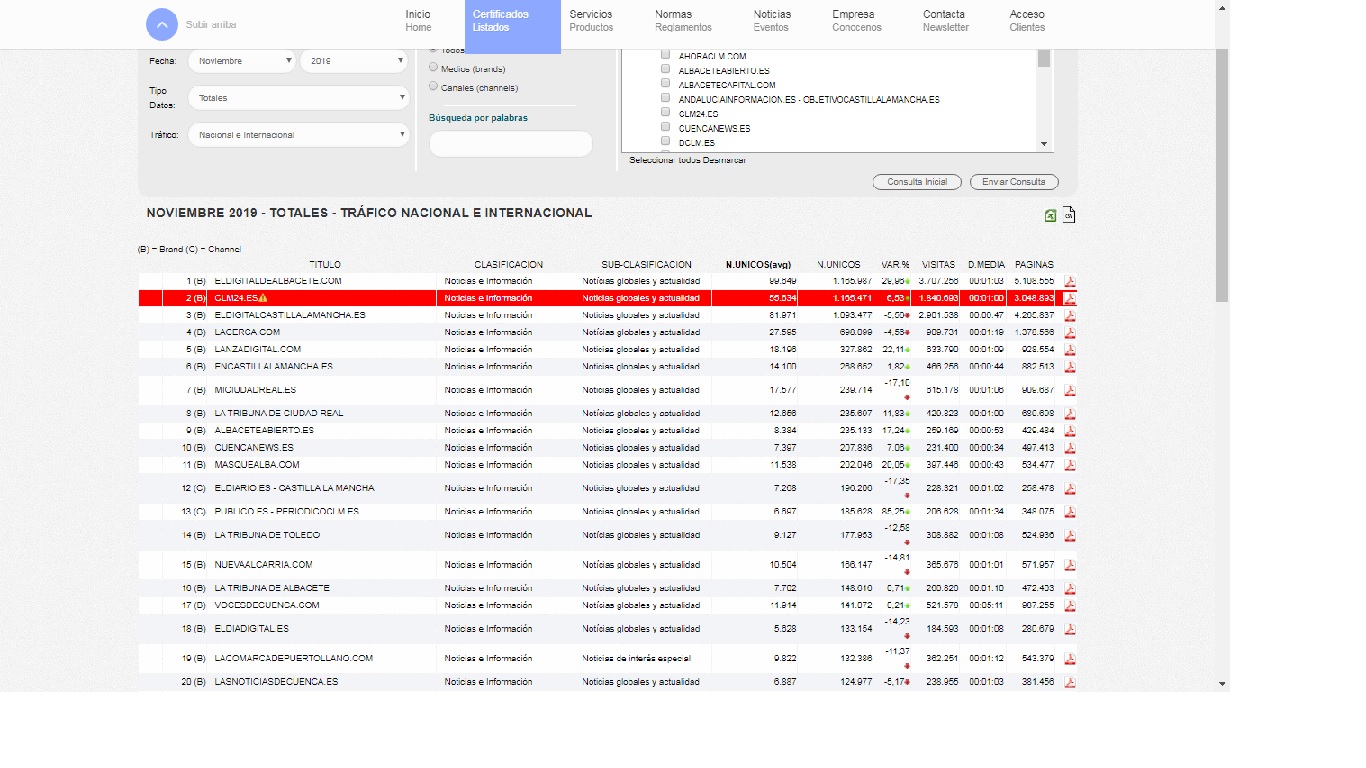Open PDF for NUEVAALCARRIA.COM row

point(1069,565)
